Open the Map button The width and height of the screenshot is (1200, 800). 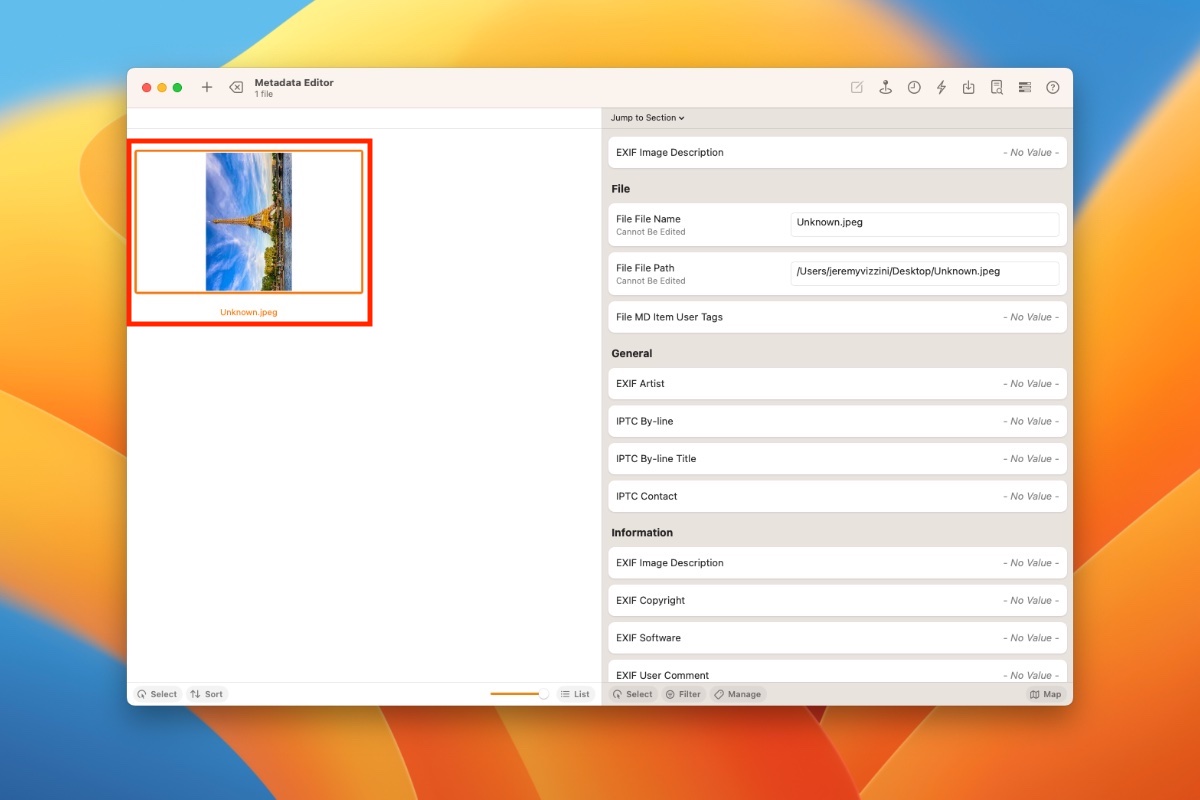(1045, 694)
